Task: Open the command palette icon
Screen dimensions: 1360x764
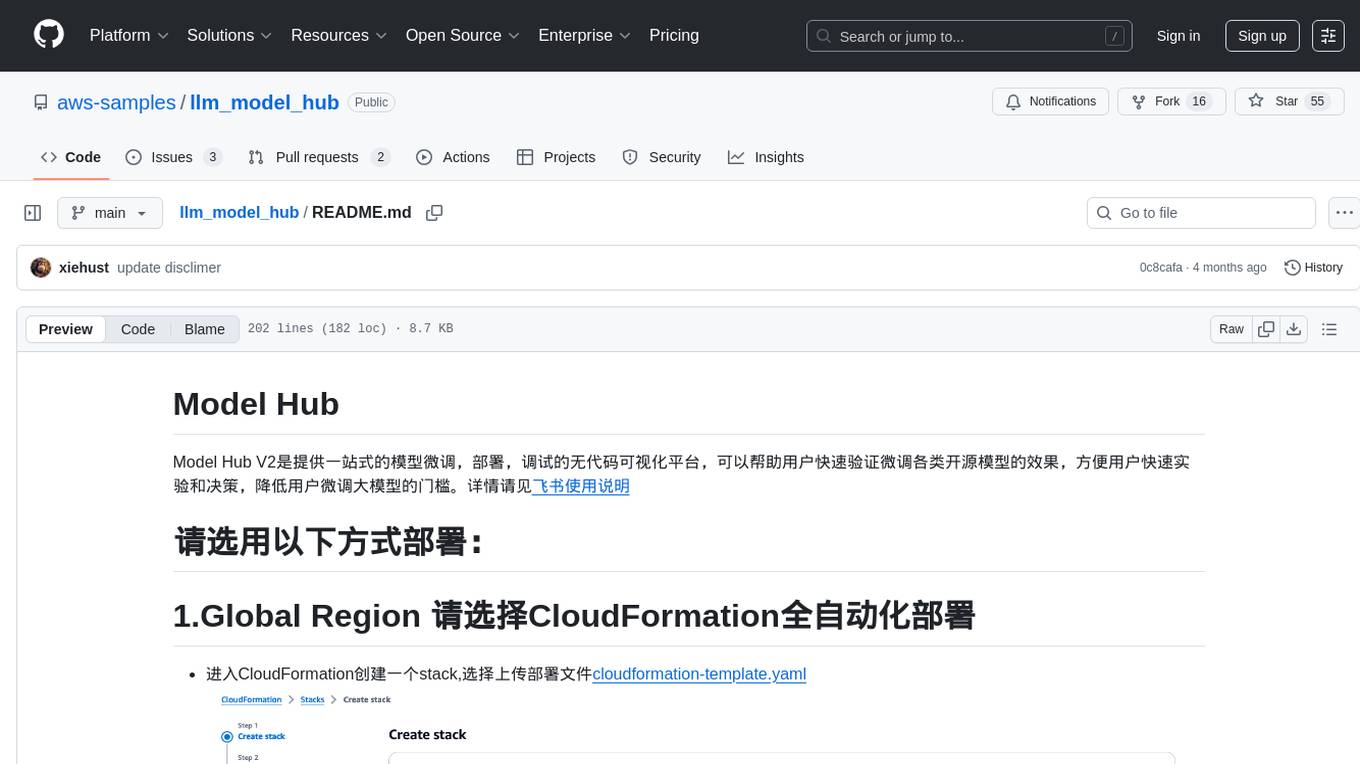Action: pos(1328,35)
